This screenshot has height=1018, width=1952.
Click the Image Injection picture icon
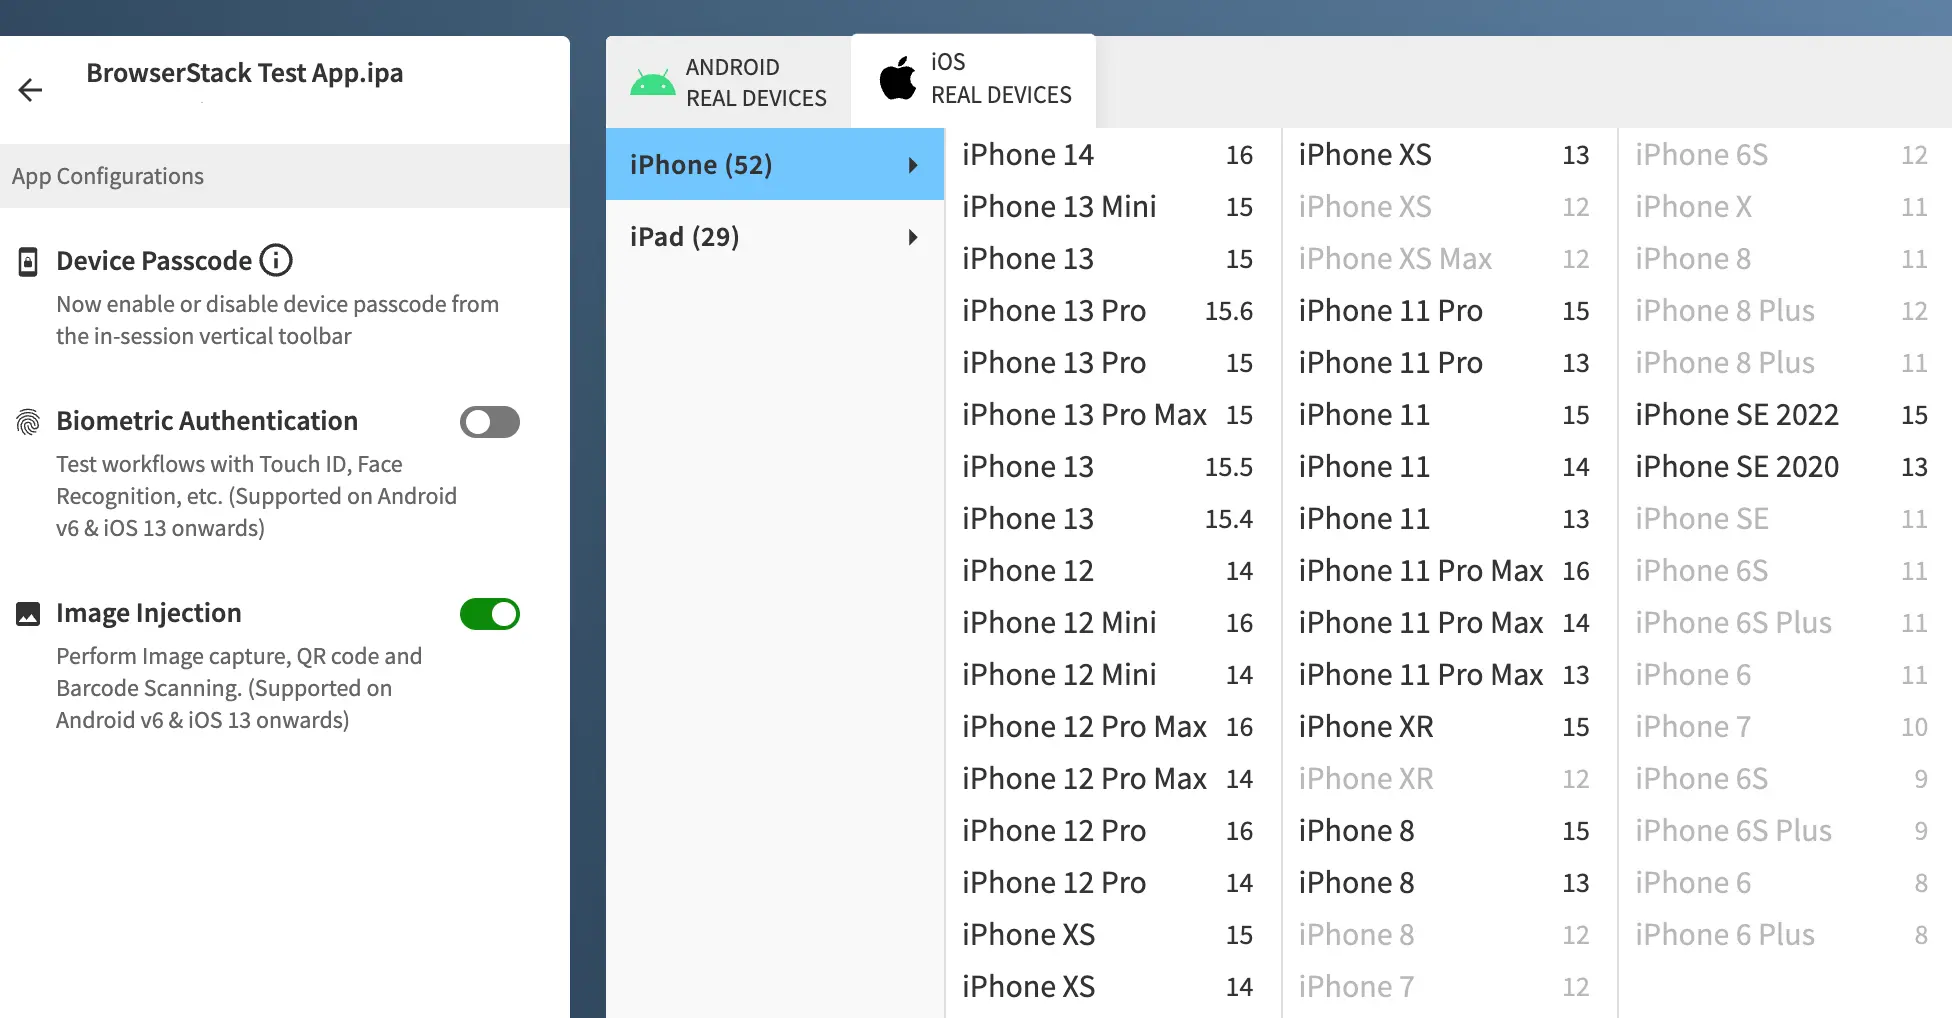coord(28,614)
